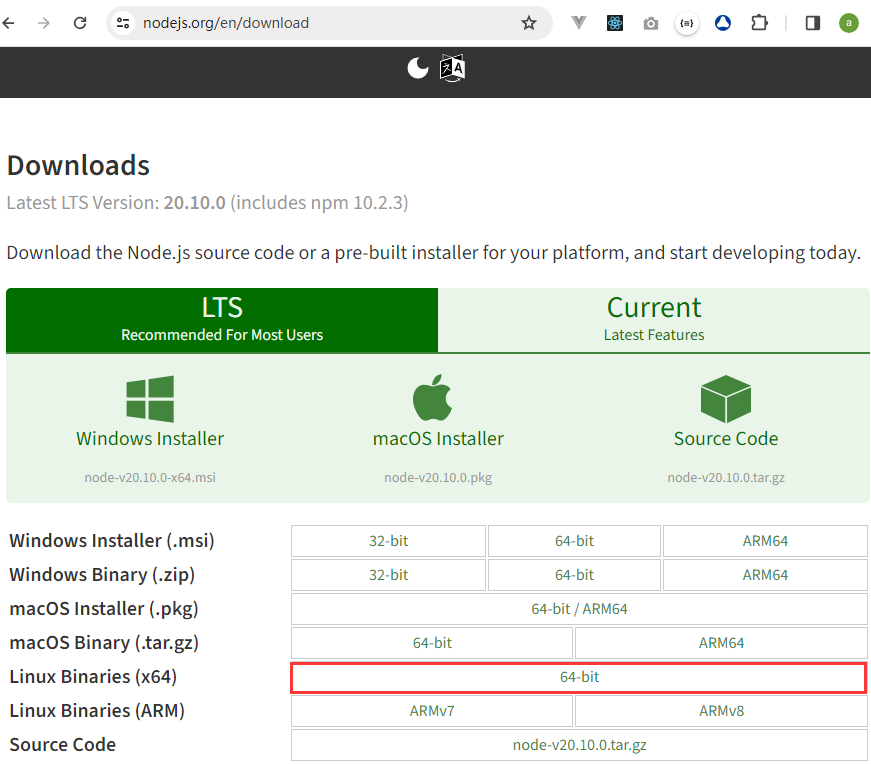This screenshot has height=764, width=871.
Task: Download the Windows Installer link
Action: click(x=150, y=439)
